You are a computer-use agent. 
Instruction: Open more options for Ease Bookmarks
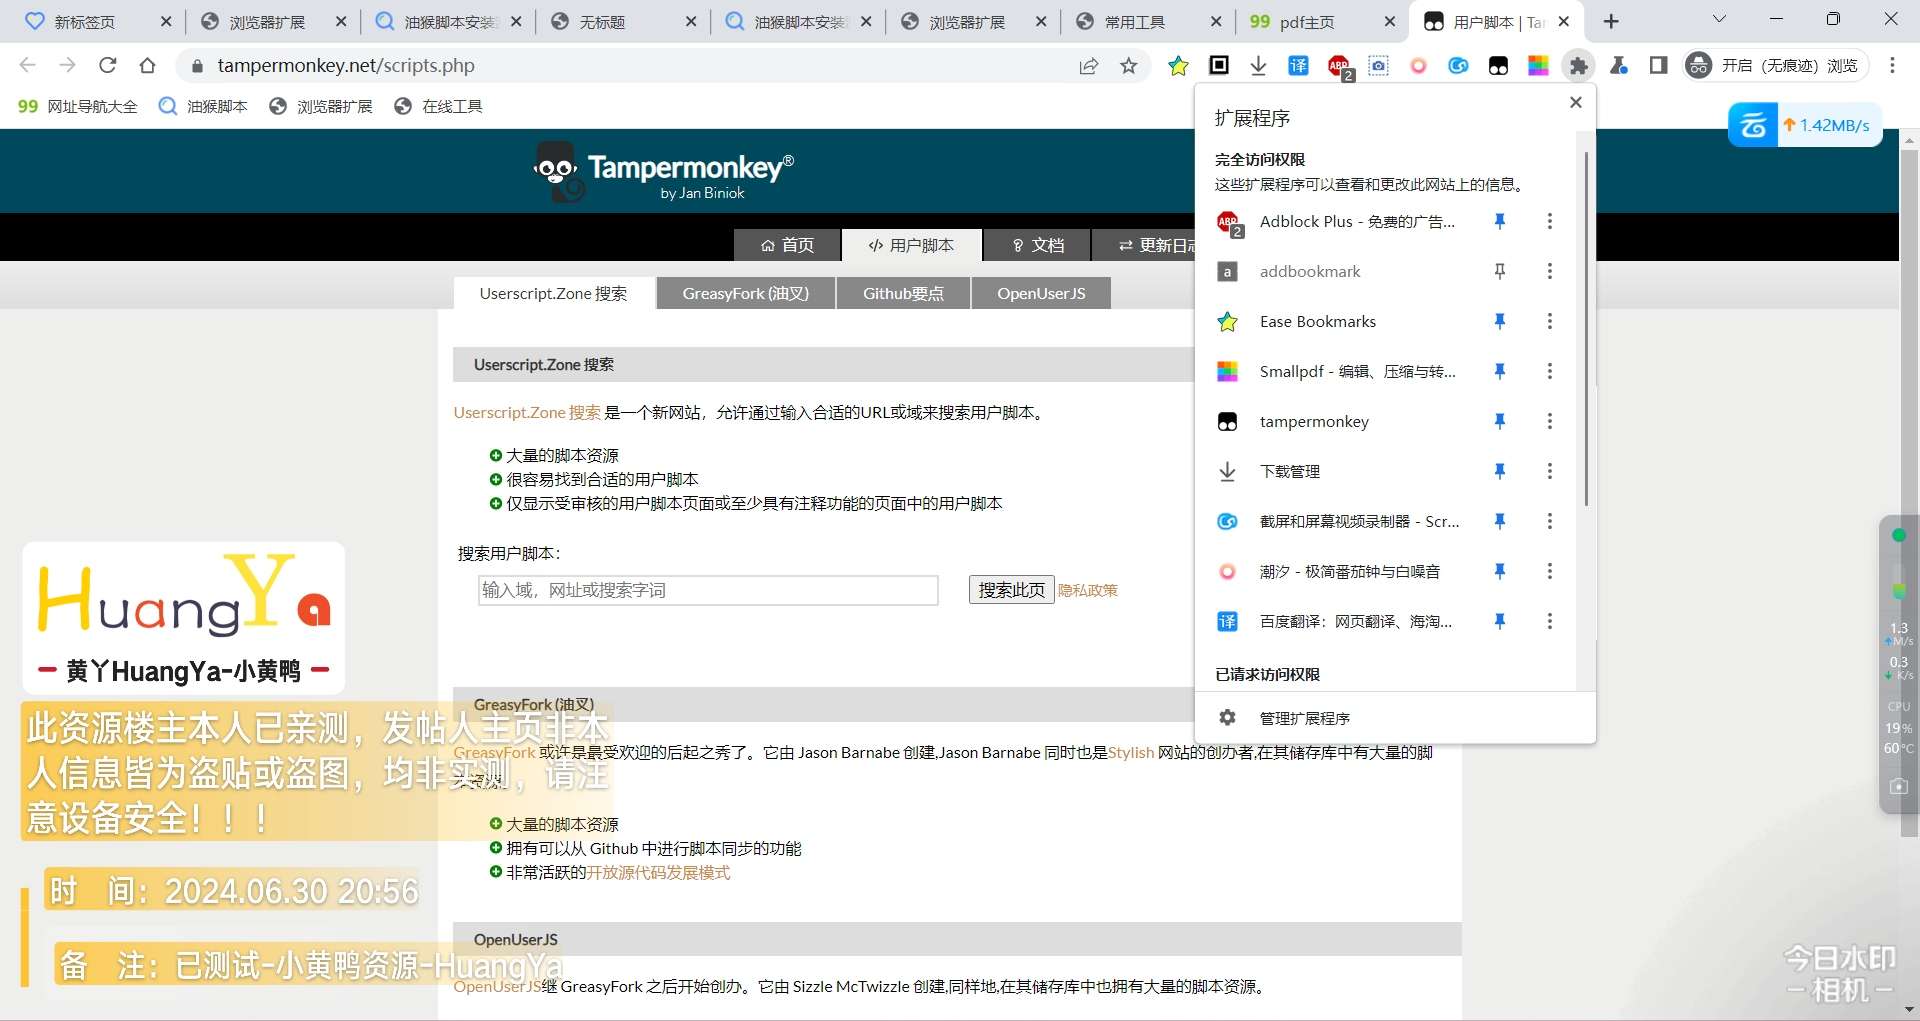pyautogui.click(x=1549, y=321)
